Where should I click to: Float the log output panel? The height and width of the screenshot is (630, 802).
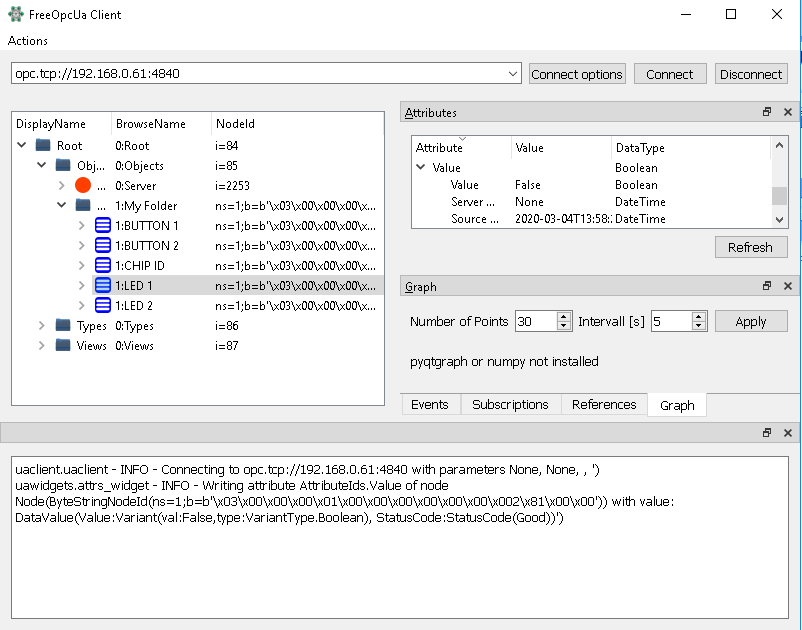tap(767, 433)
